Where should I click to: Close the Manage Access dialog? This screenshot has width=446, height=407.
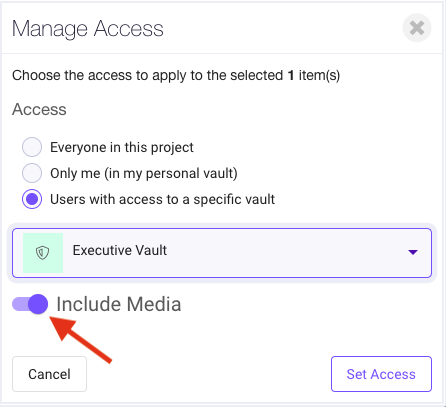click(417, 28)
